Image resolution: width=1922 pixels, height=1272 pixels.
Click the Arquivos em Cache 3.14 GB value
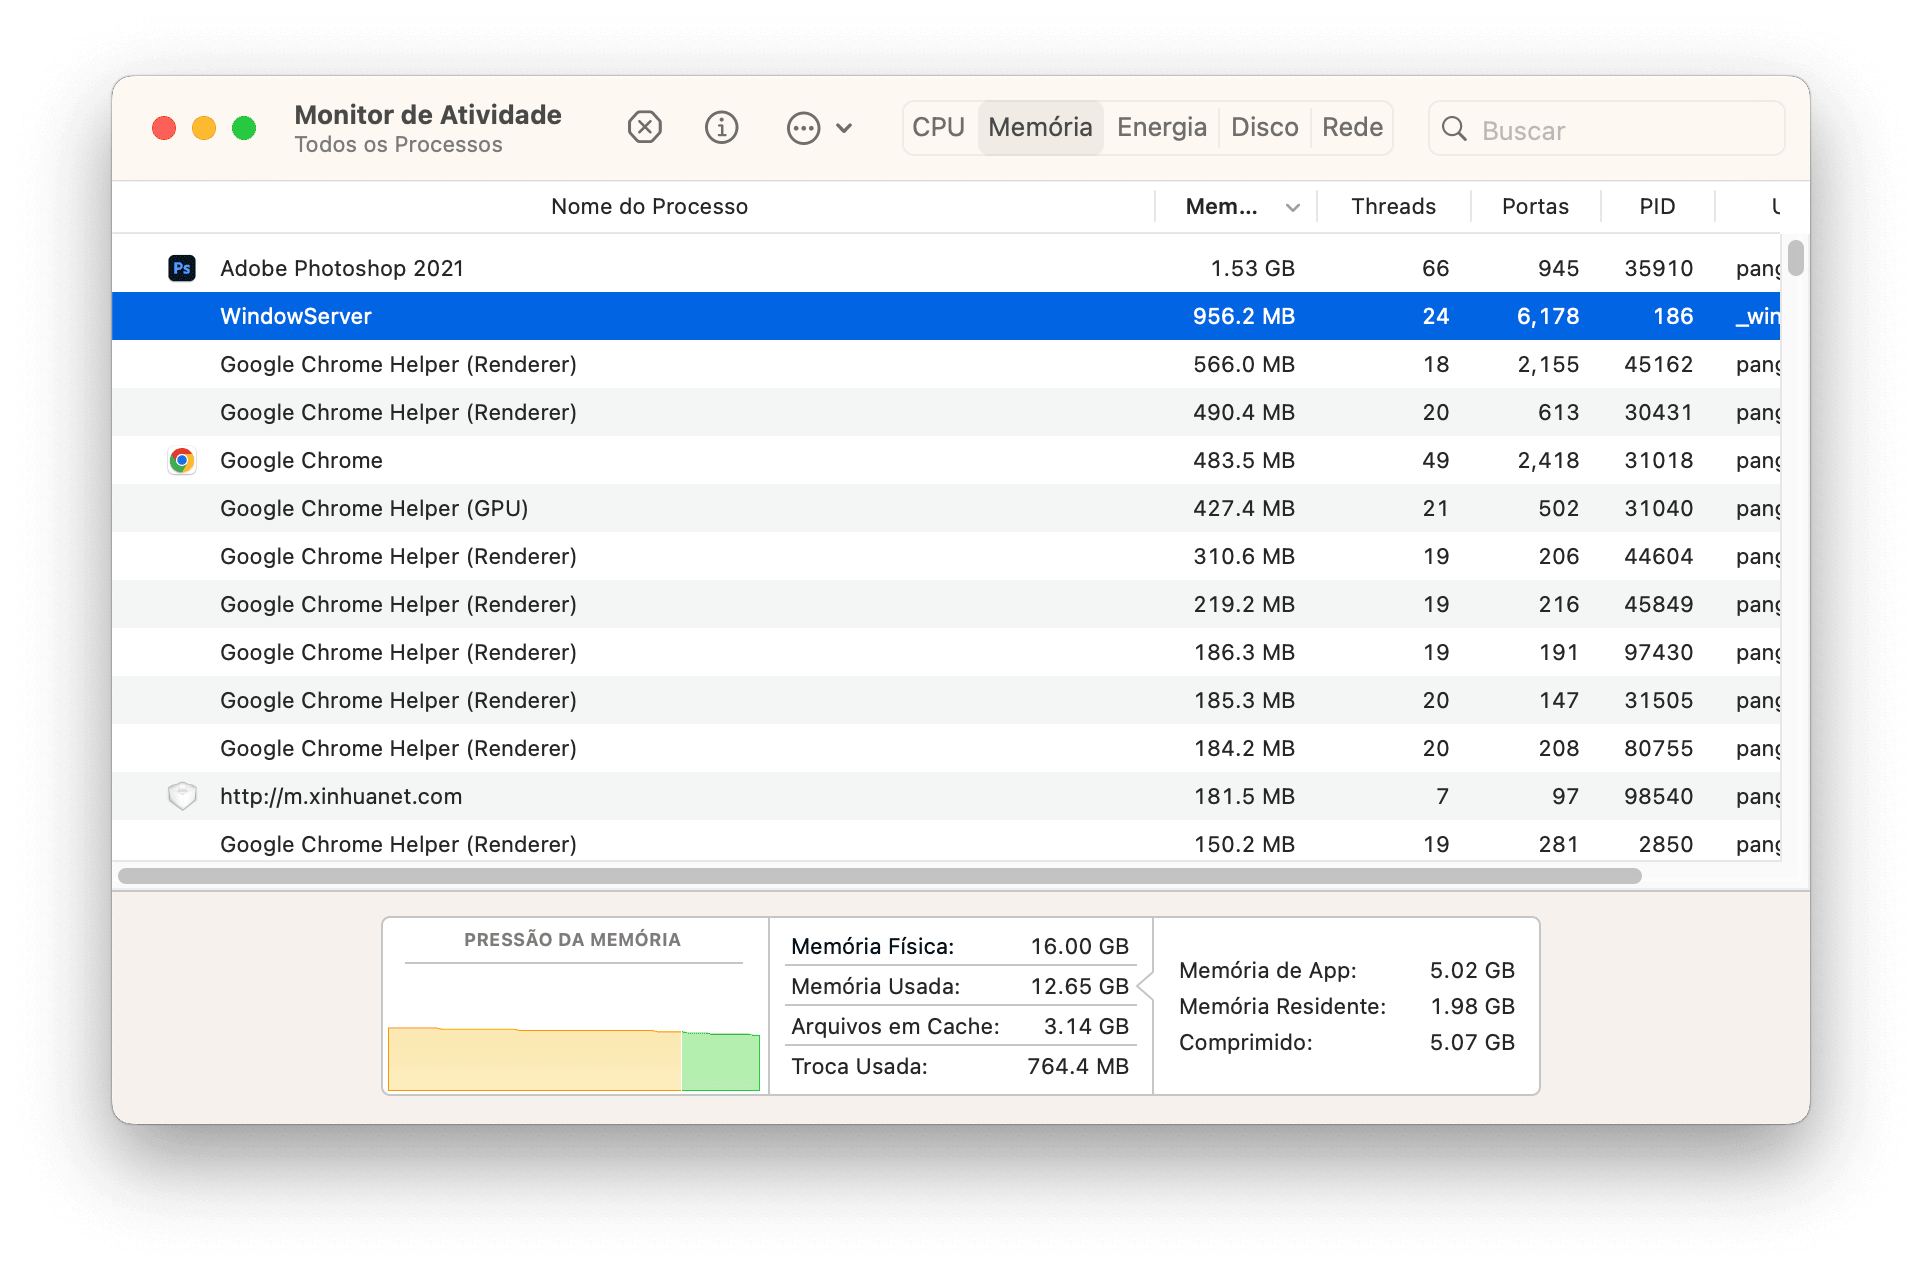(1086, 1026)
